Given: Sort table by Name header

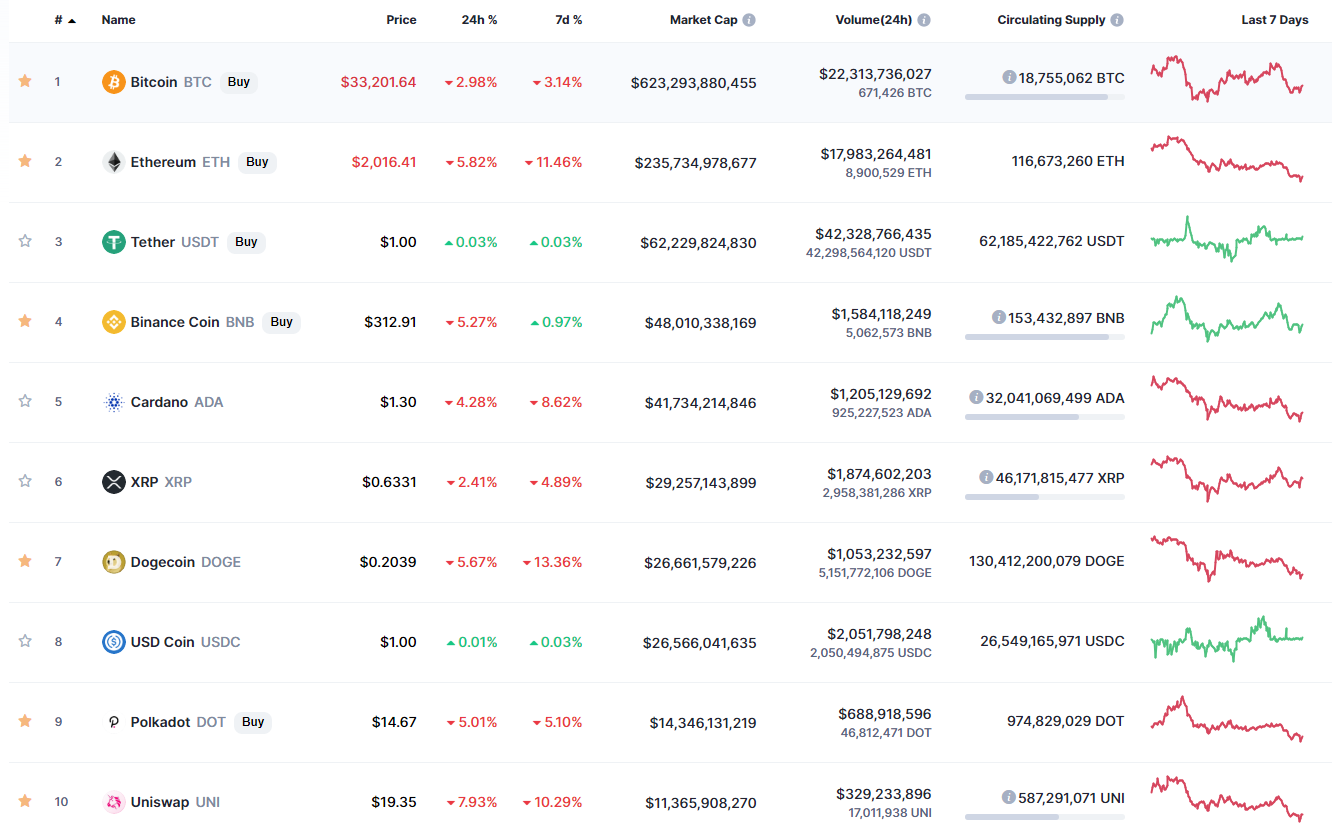Looking at the screenshot, I should pos(118,20).
